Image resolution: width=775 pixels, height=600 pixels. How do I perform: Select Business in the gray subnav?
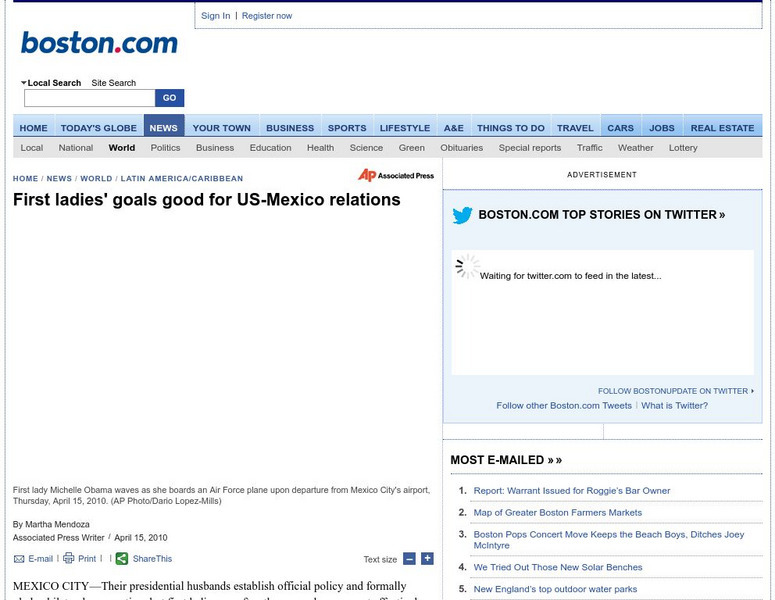pos(215,148)
